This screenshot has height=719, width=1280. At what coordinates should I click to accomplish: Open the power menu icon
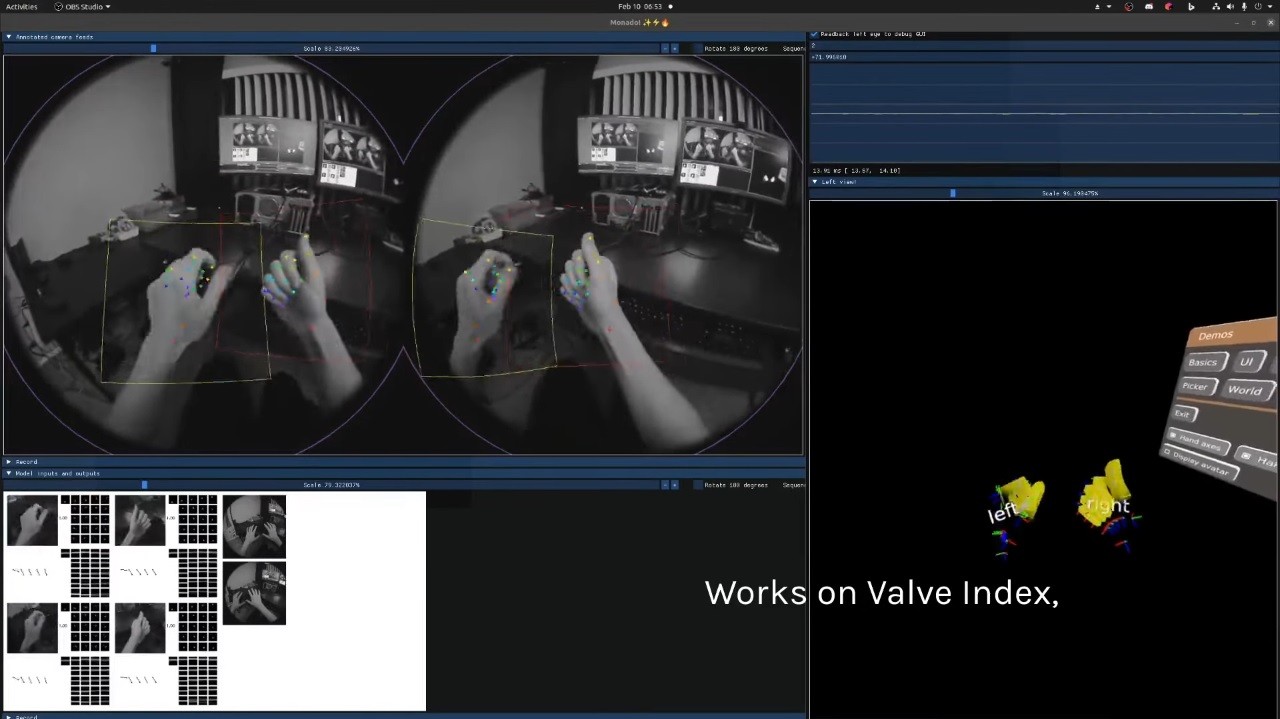1258,7
